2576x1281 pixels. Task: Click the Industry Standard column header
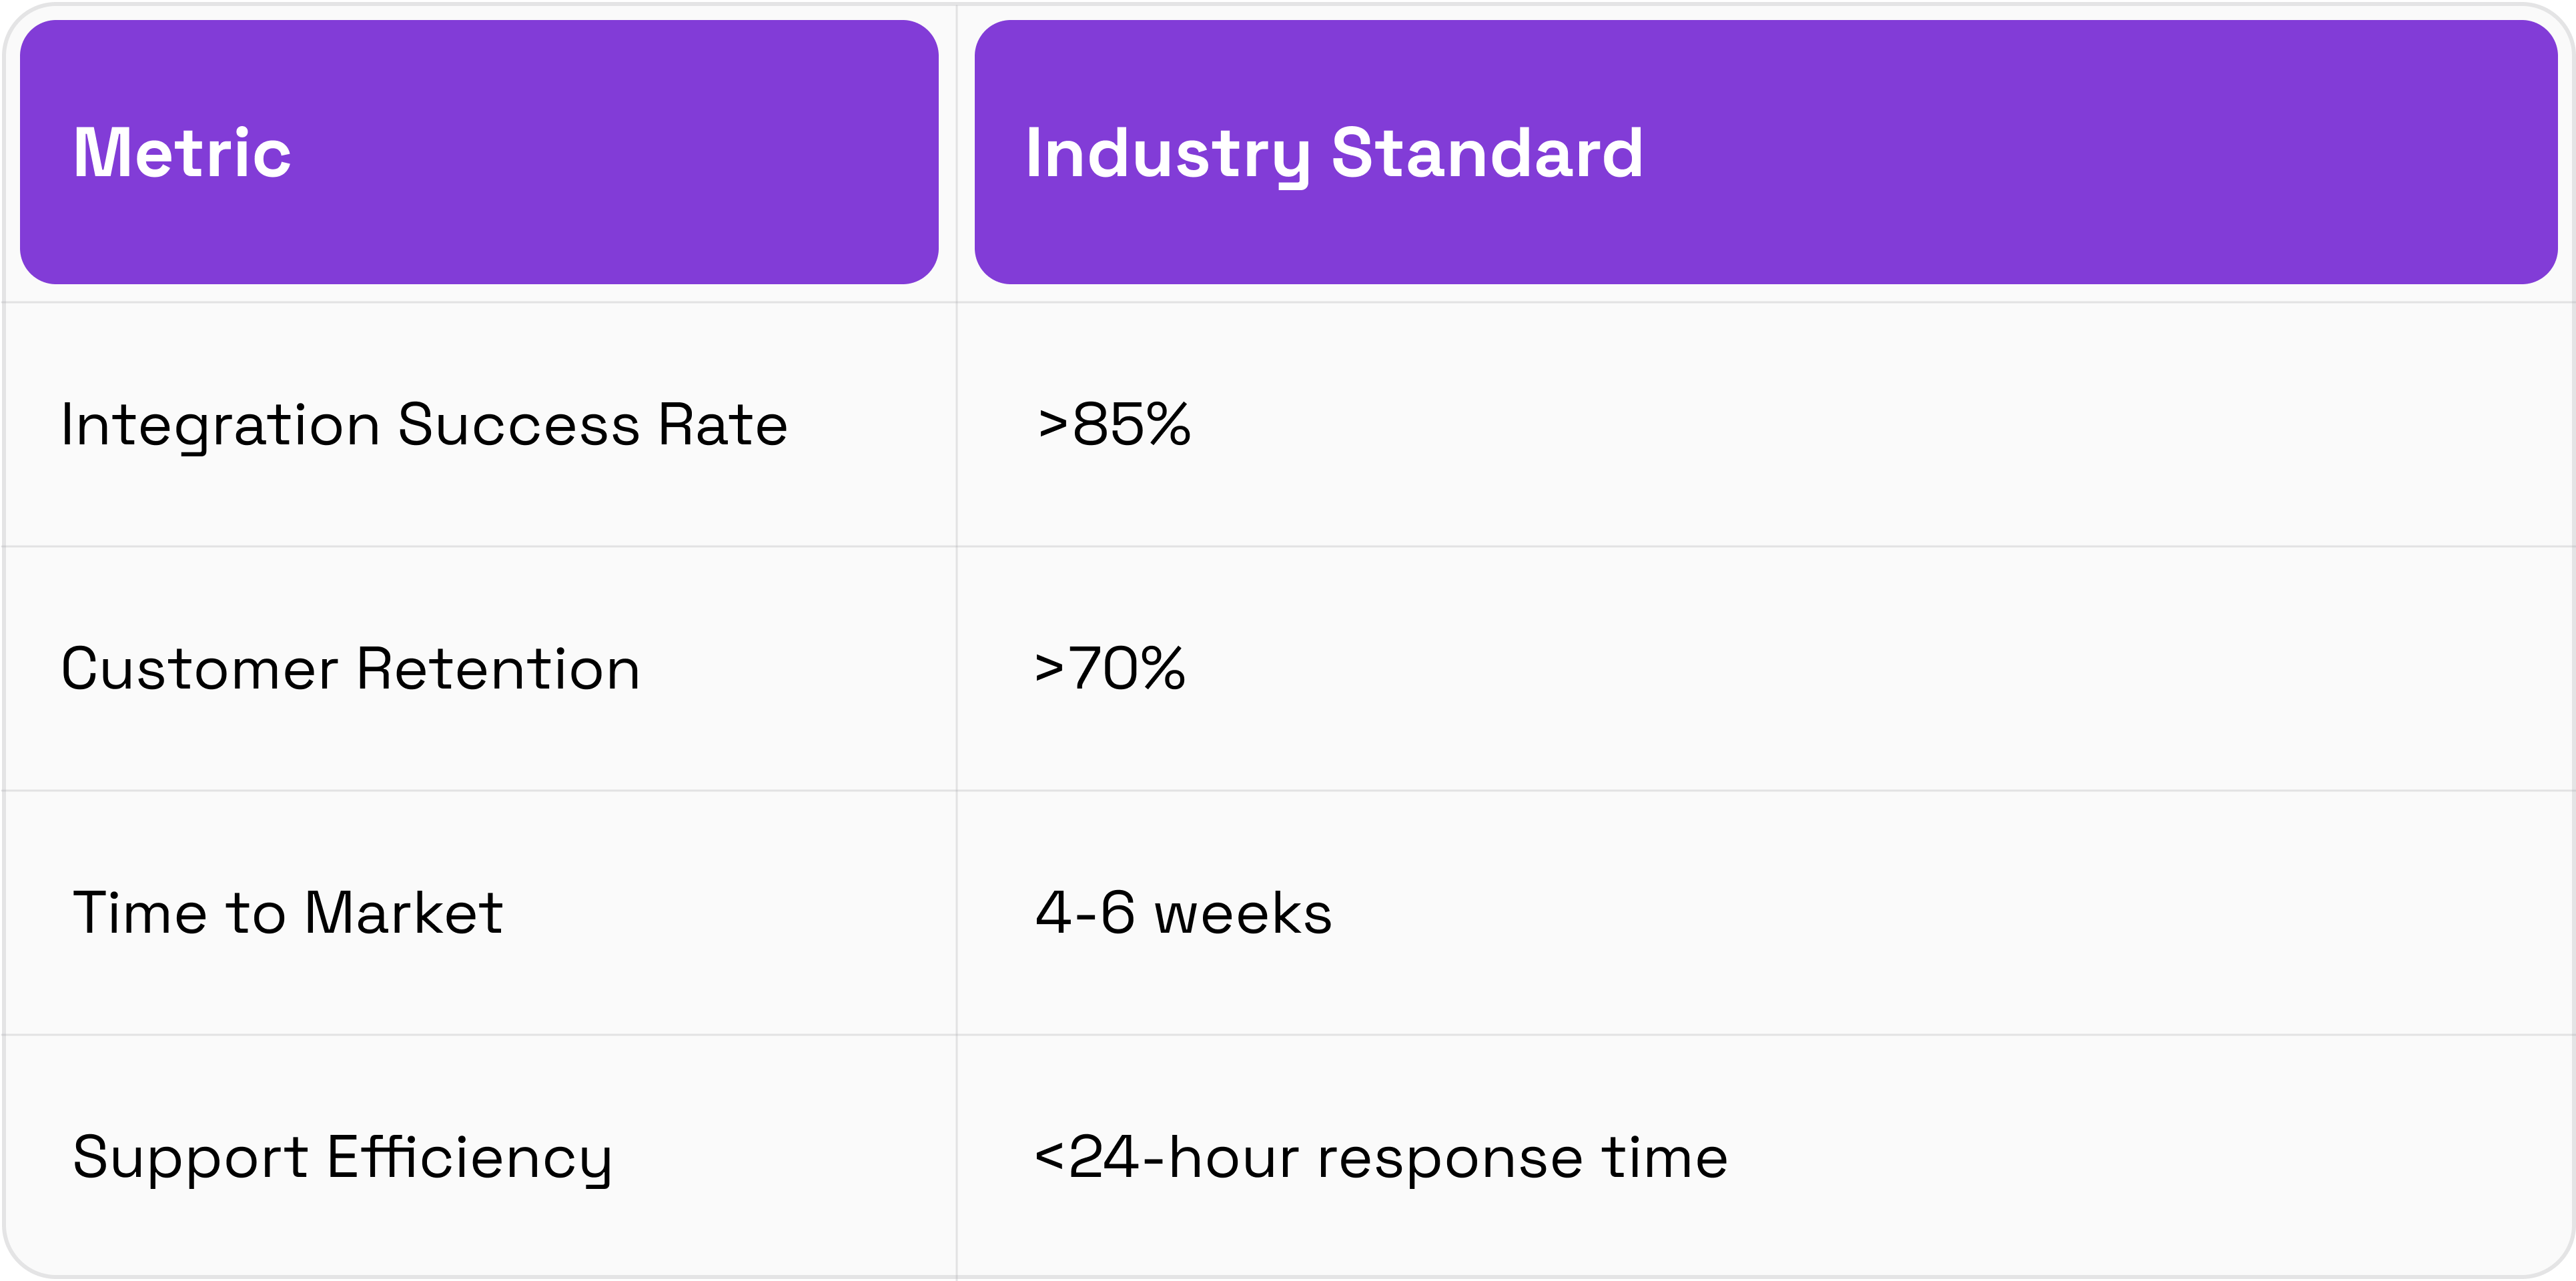click(x=1334, y=153)
